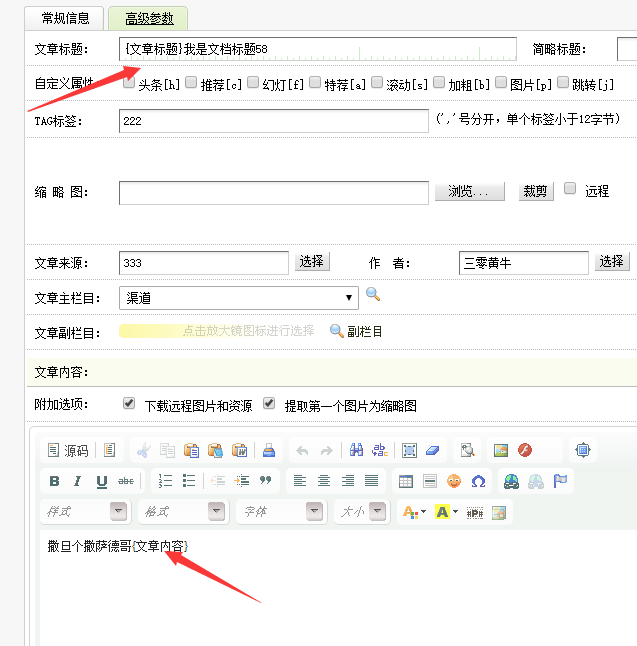Toggle Strikethrough formatting
The height and width of the screenshot is (646, 637).
(126, 481)
